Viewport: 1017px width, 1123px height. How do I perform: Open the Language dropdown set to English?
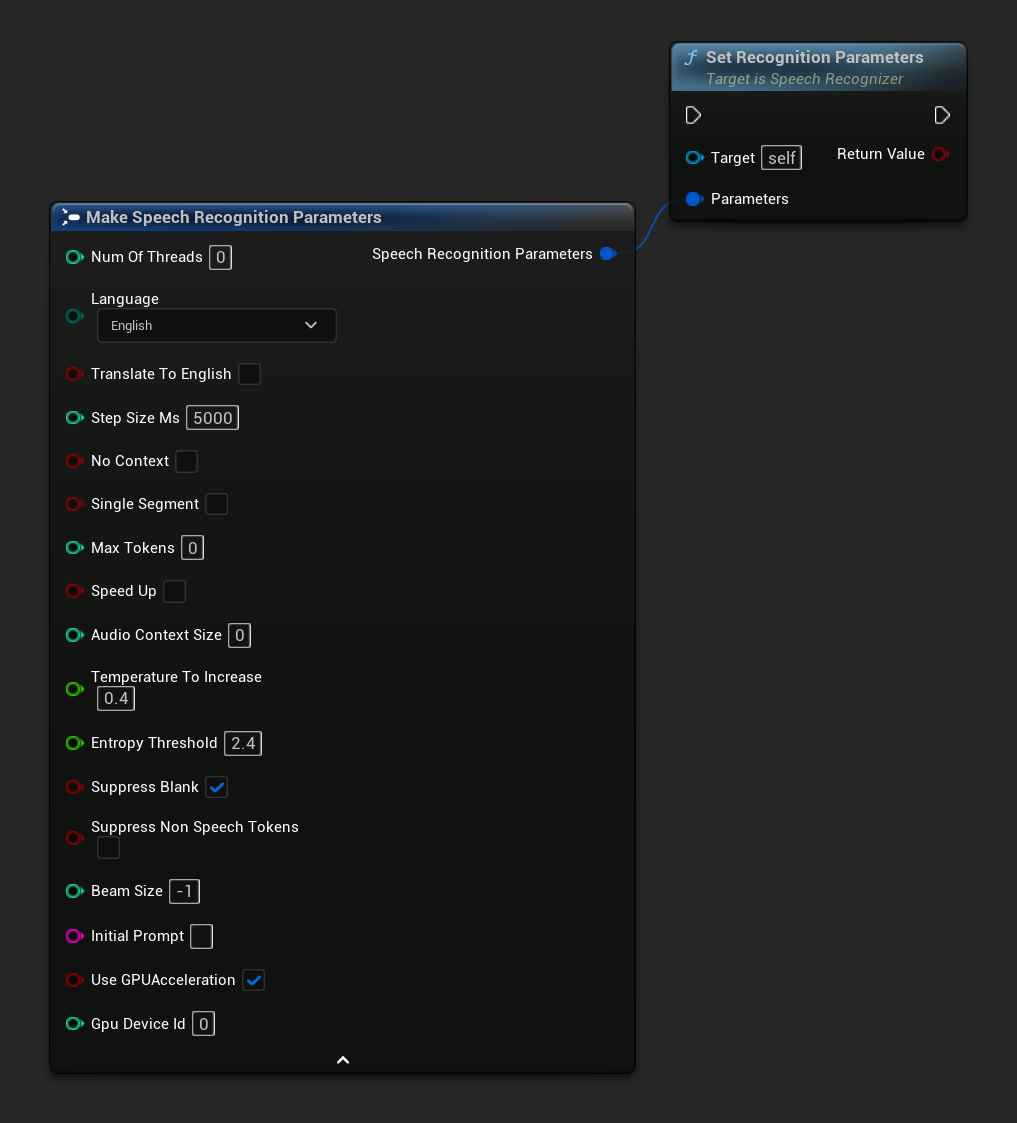tap(216, 326)
